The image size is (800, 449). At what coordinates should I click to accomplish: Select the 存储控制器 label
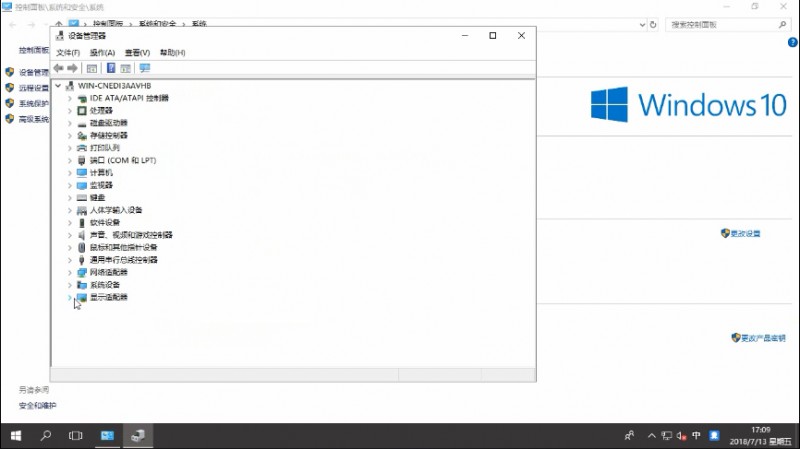(109, 135)
